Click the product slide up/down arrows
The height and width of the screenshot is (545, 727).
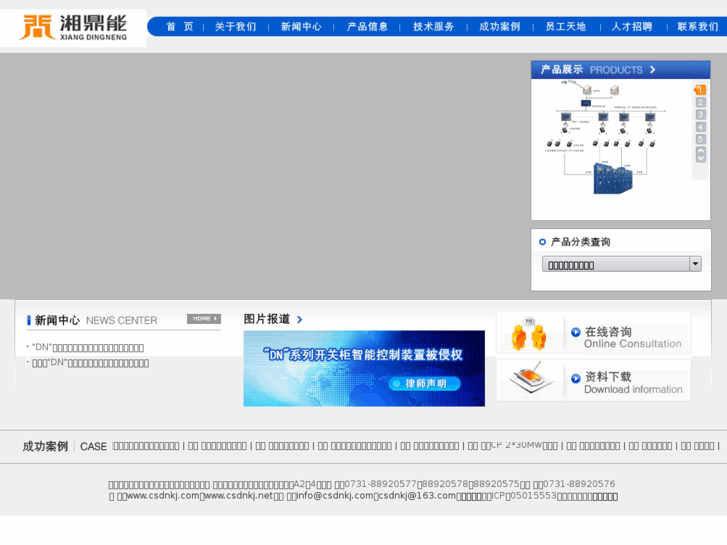[x=701, y=154]
